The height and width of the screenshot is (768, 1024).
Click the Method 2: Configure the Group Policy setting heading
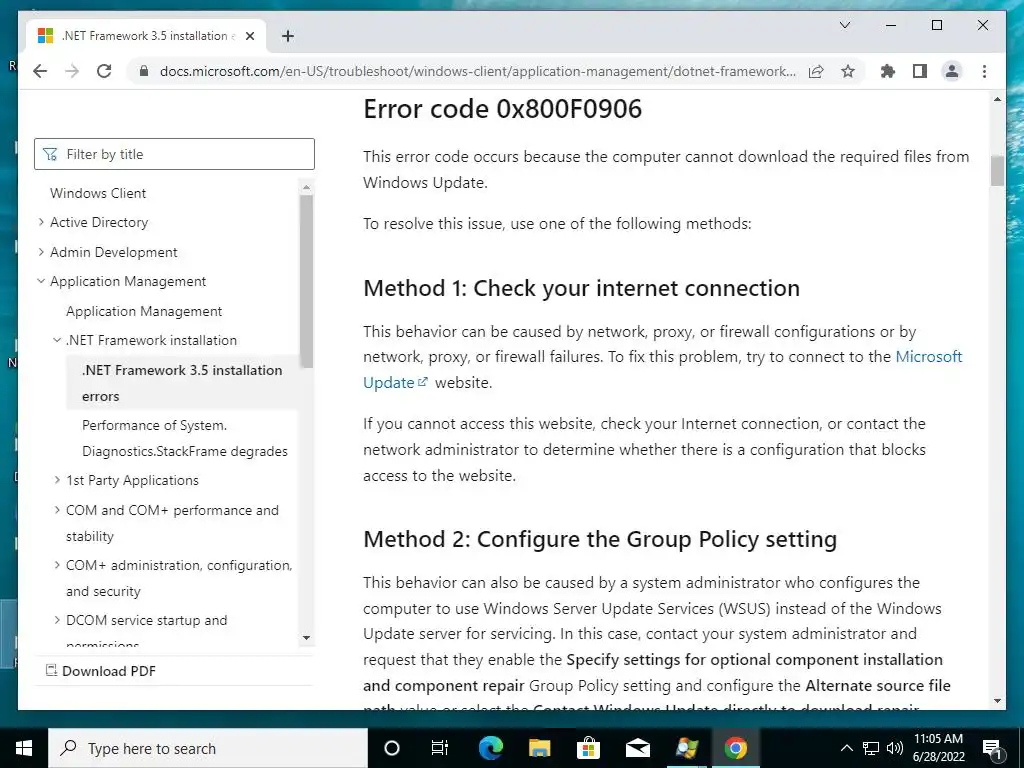click(600, 539)
